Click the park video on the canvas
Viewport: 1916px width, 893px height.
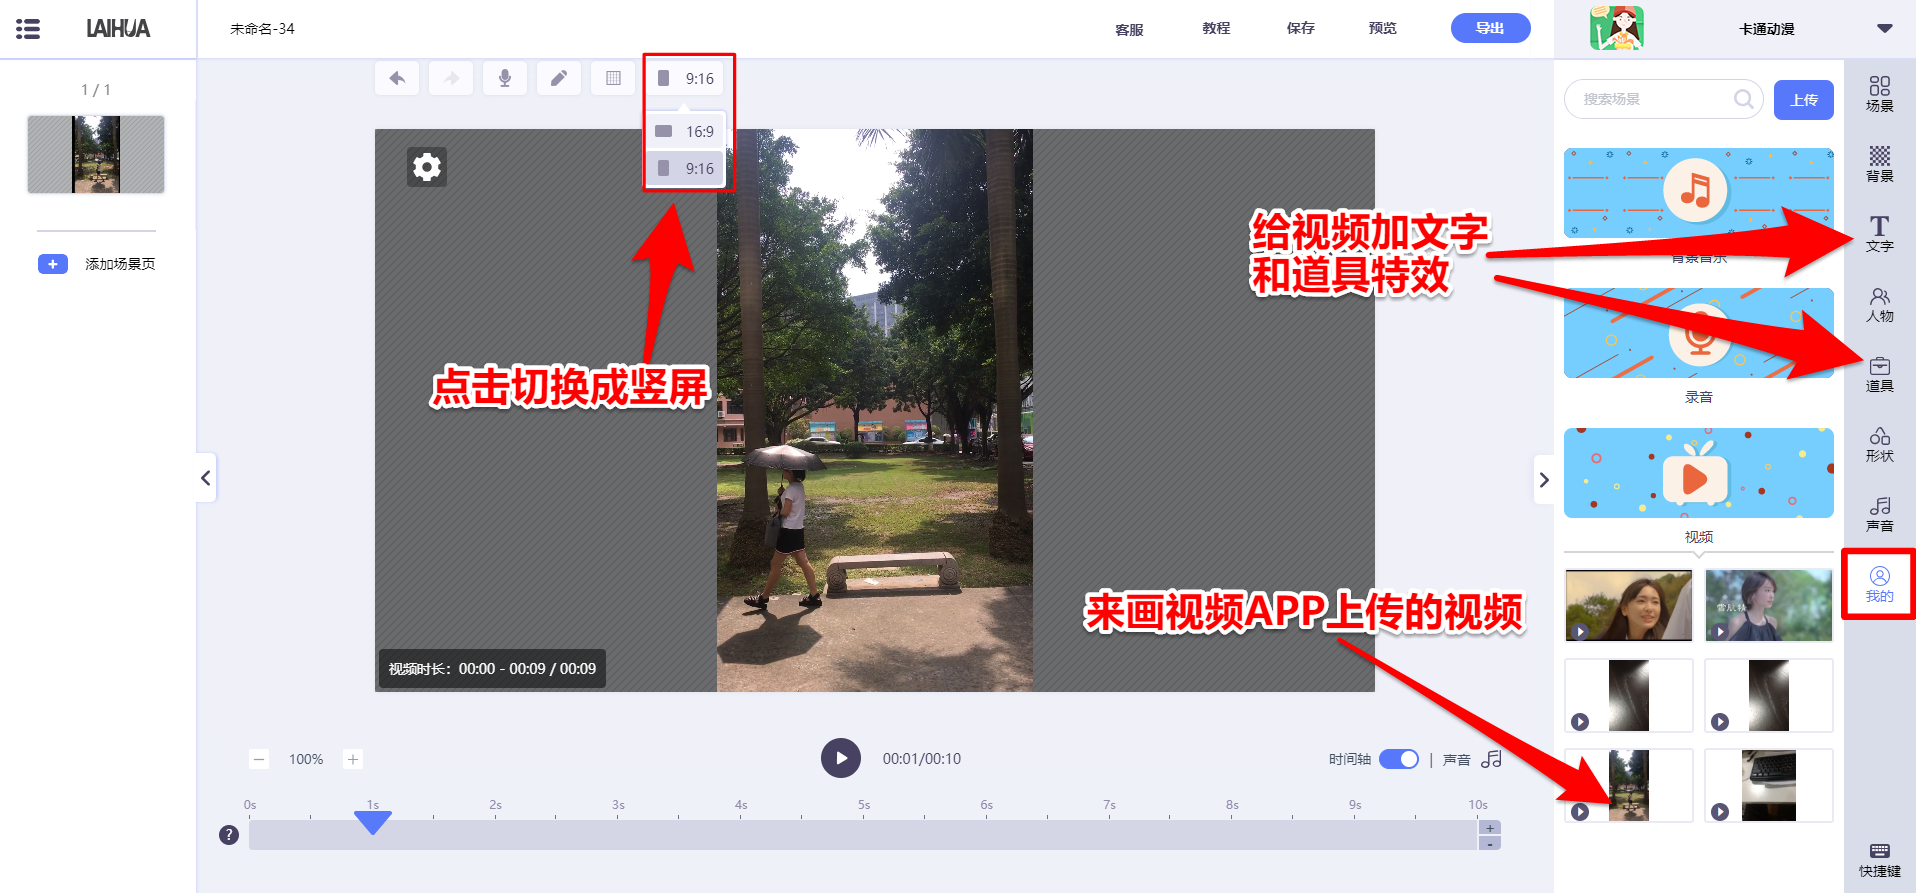(x=875, y=410)
